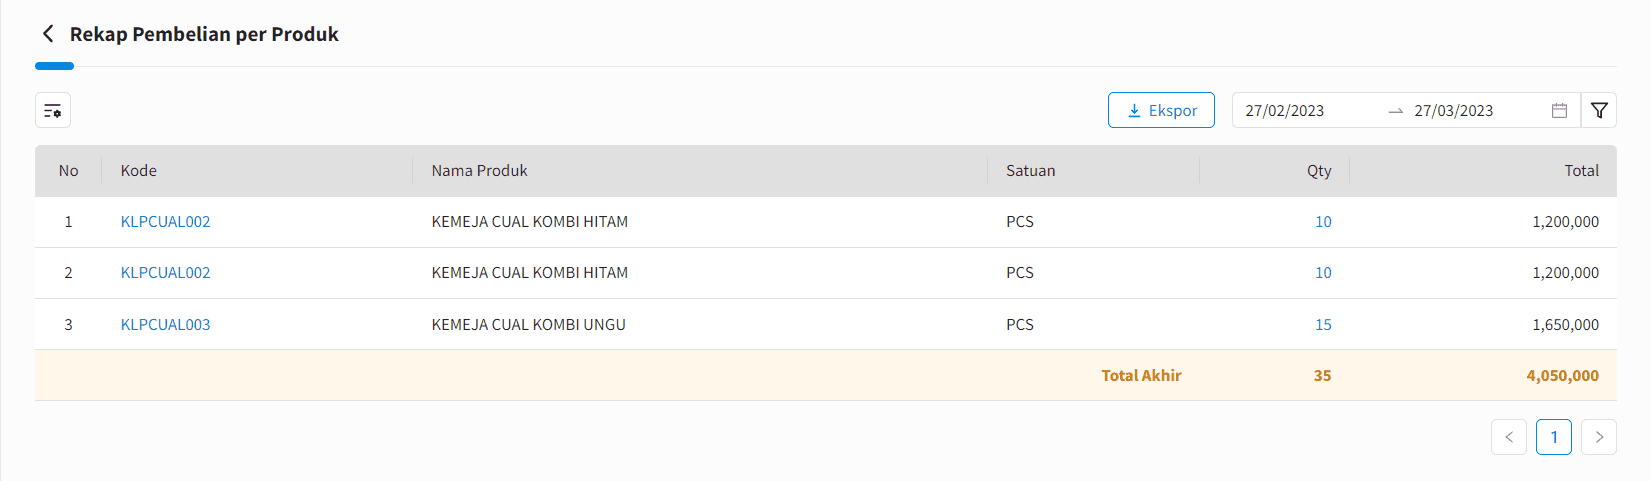Open the second row KLPCUAL002 link
The image size is (1650, 481).
(165, 273)
